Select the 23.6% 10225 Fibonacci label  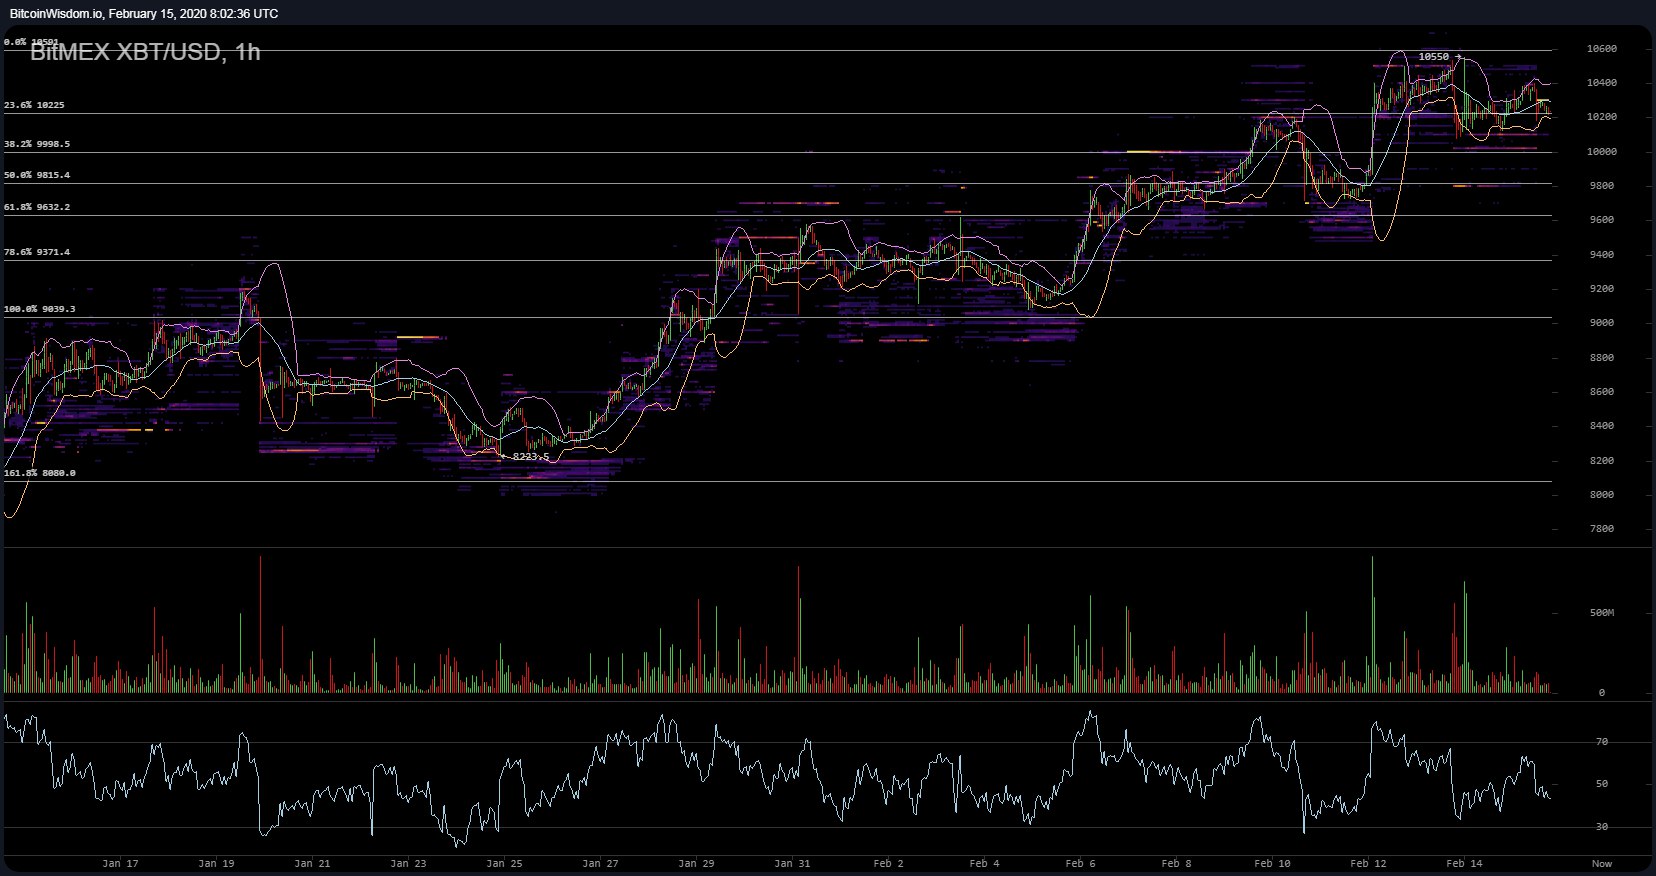pyautogui.click(x=34, y=105)
